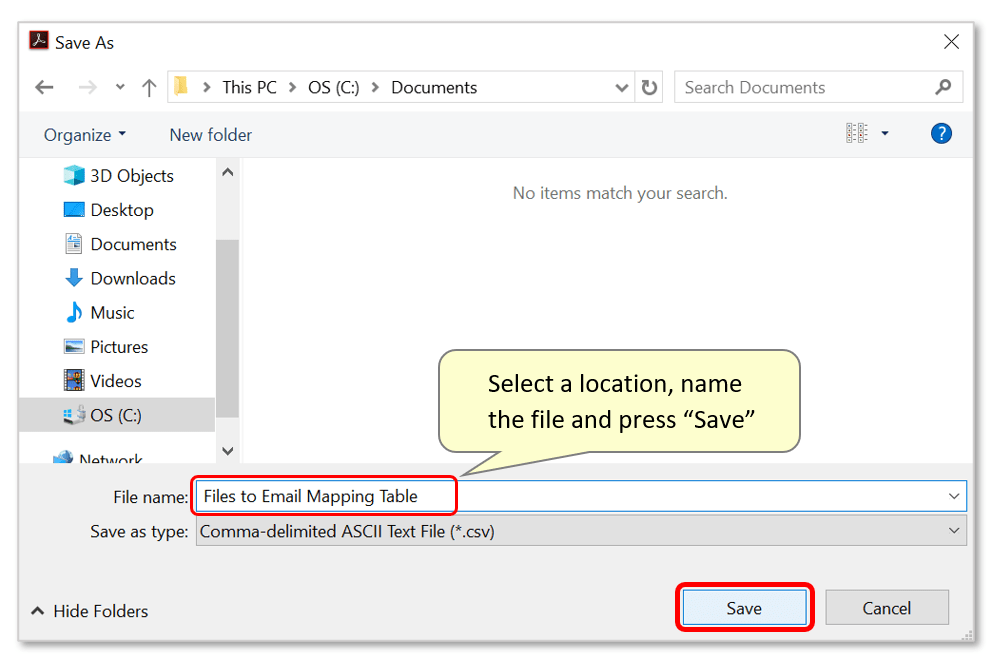Click the Cancel button
The width and height of the screenshot is (997, 661).
click(x=886, y=608)
